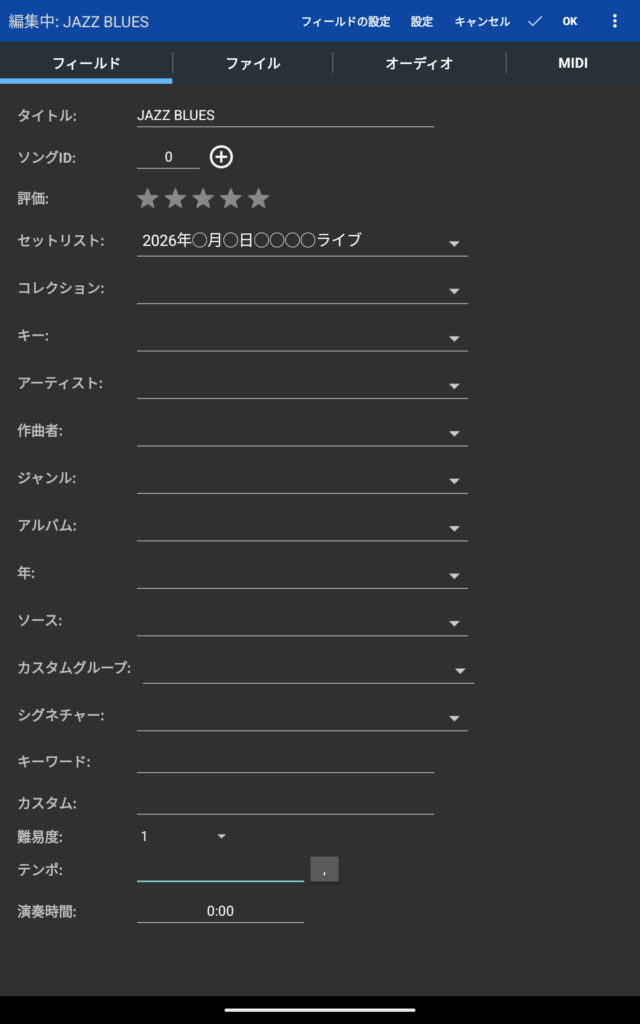Click the キーワード input field
The width and height of the screenshot is (640, 1024).
(x=285, y=761)
